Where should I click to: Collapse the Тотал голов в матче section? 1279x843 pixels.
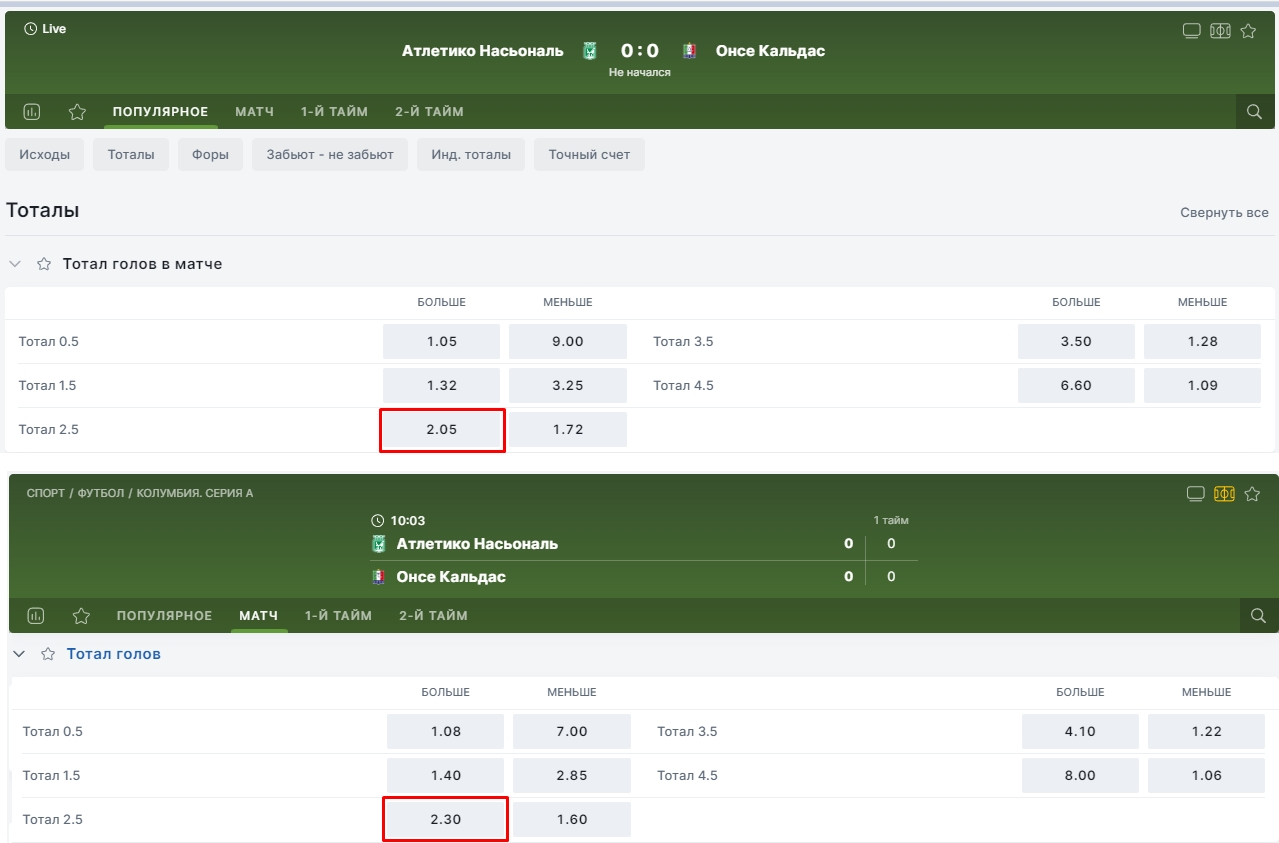(15, 264)
